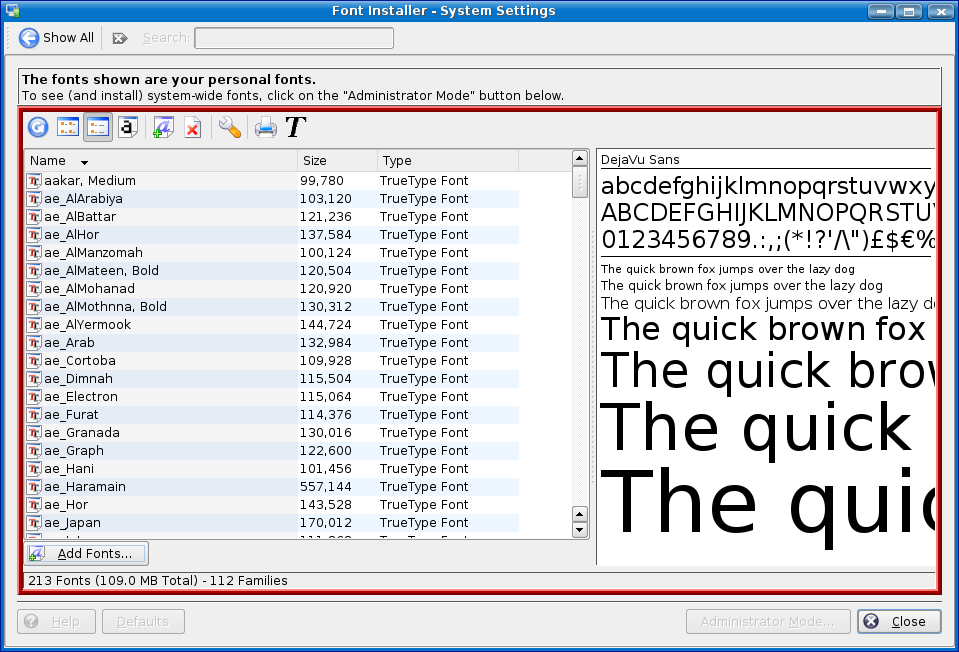
Task: Open configure settings with the wrench icon
Action: point(230,127)
